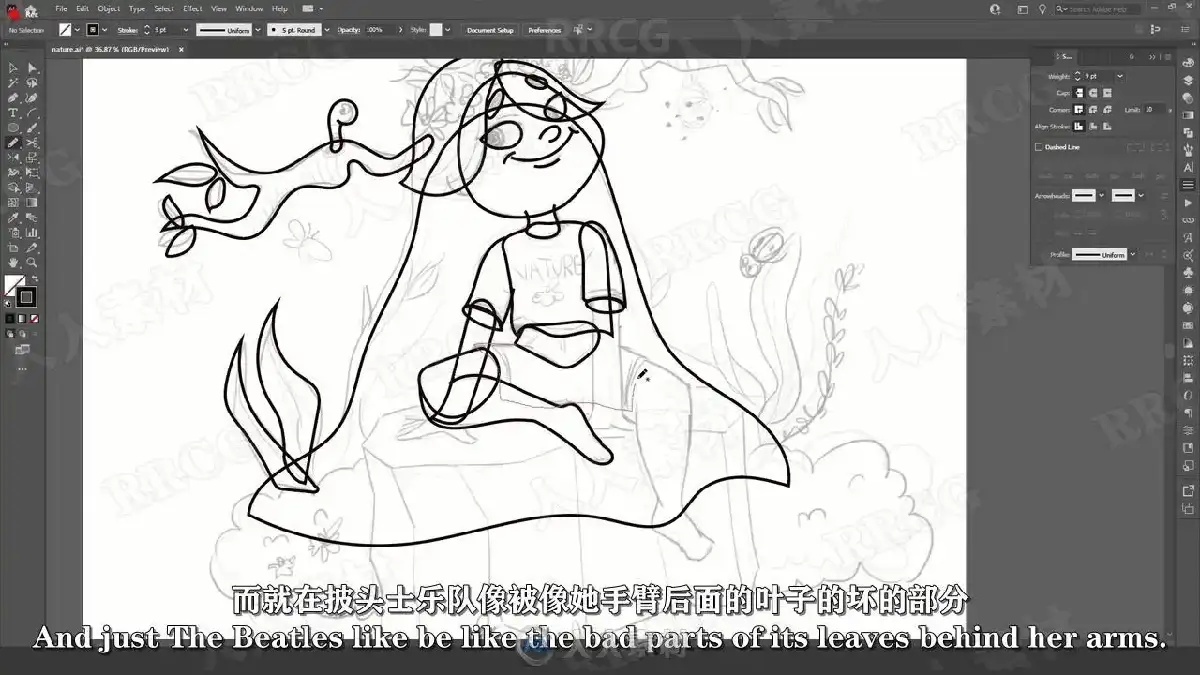Choose the Round Cap option
The image size is (1200, 675).
(1092, 93)
